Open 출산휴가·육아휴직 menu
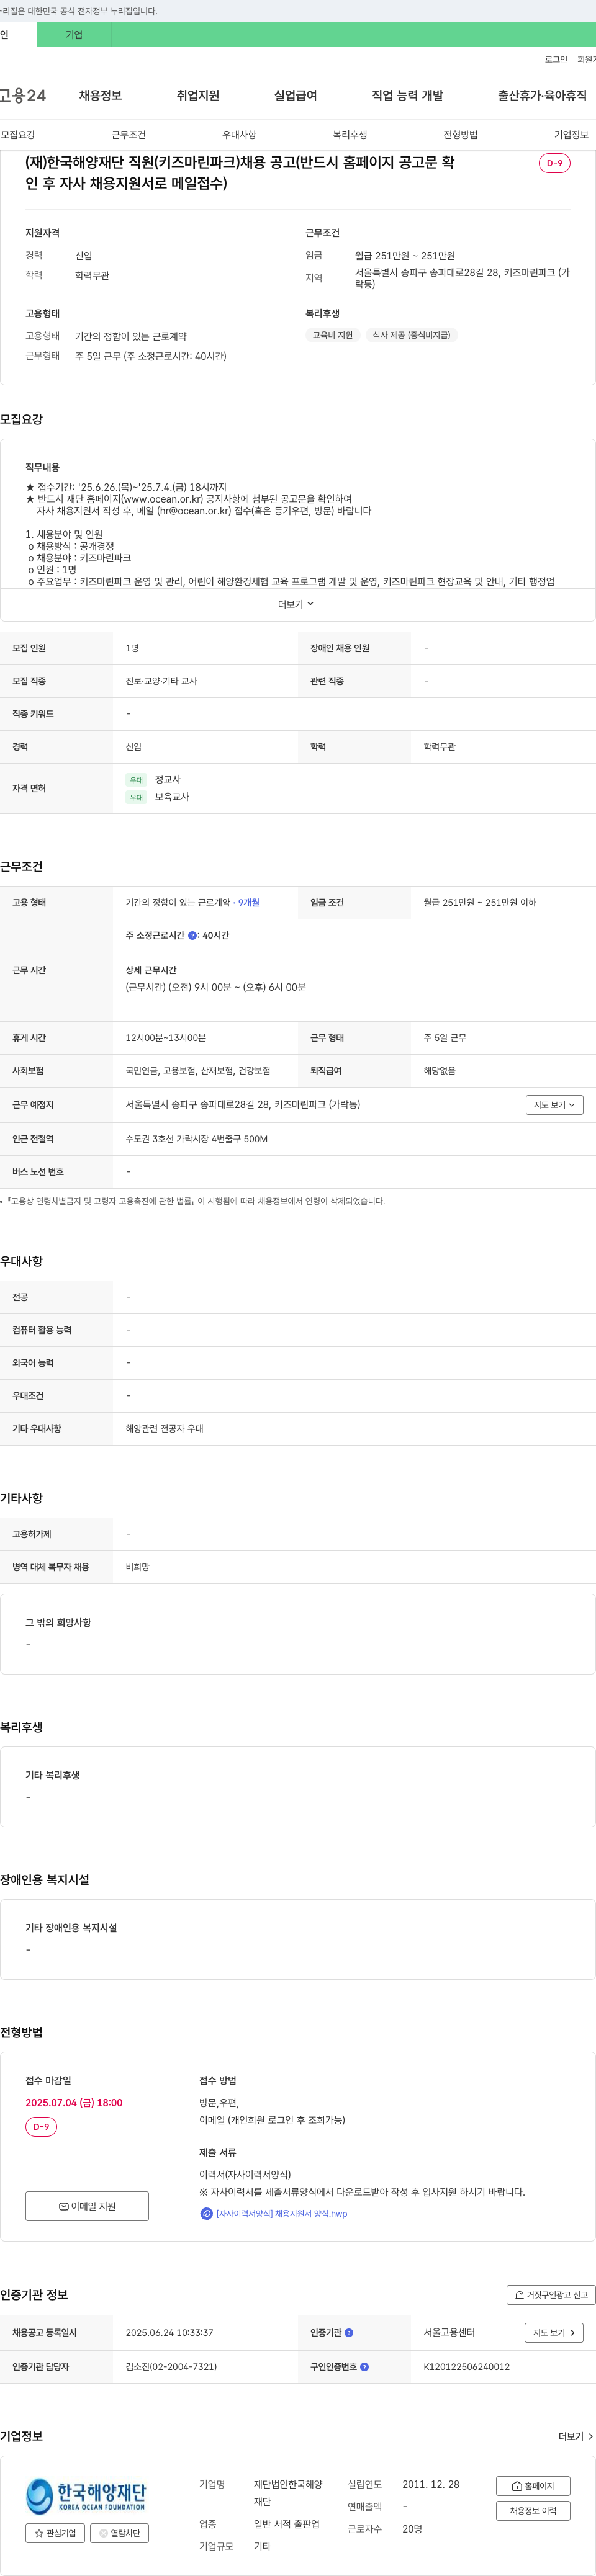 pos(542,96)
